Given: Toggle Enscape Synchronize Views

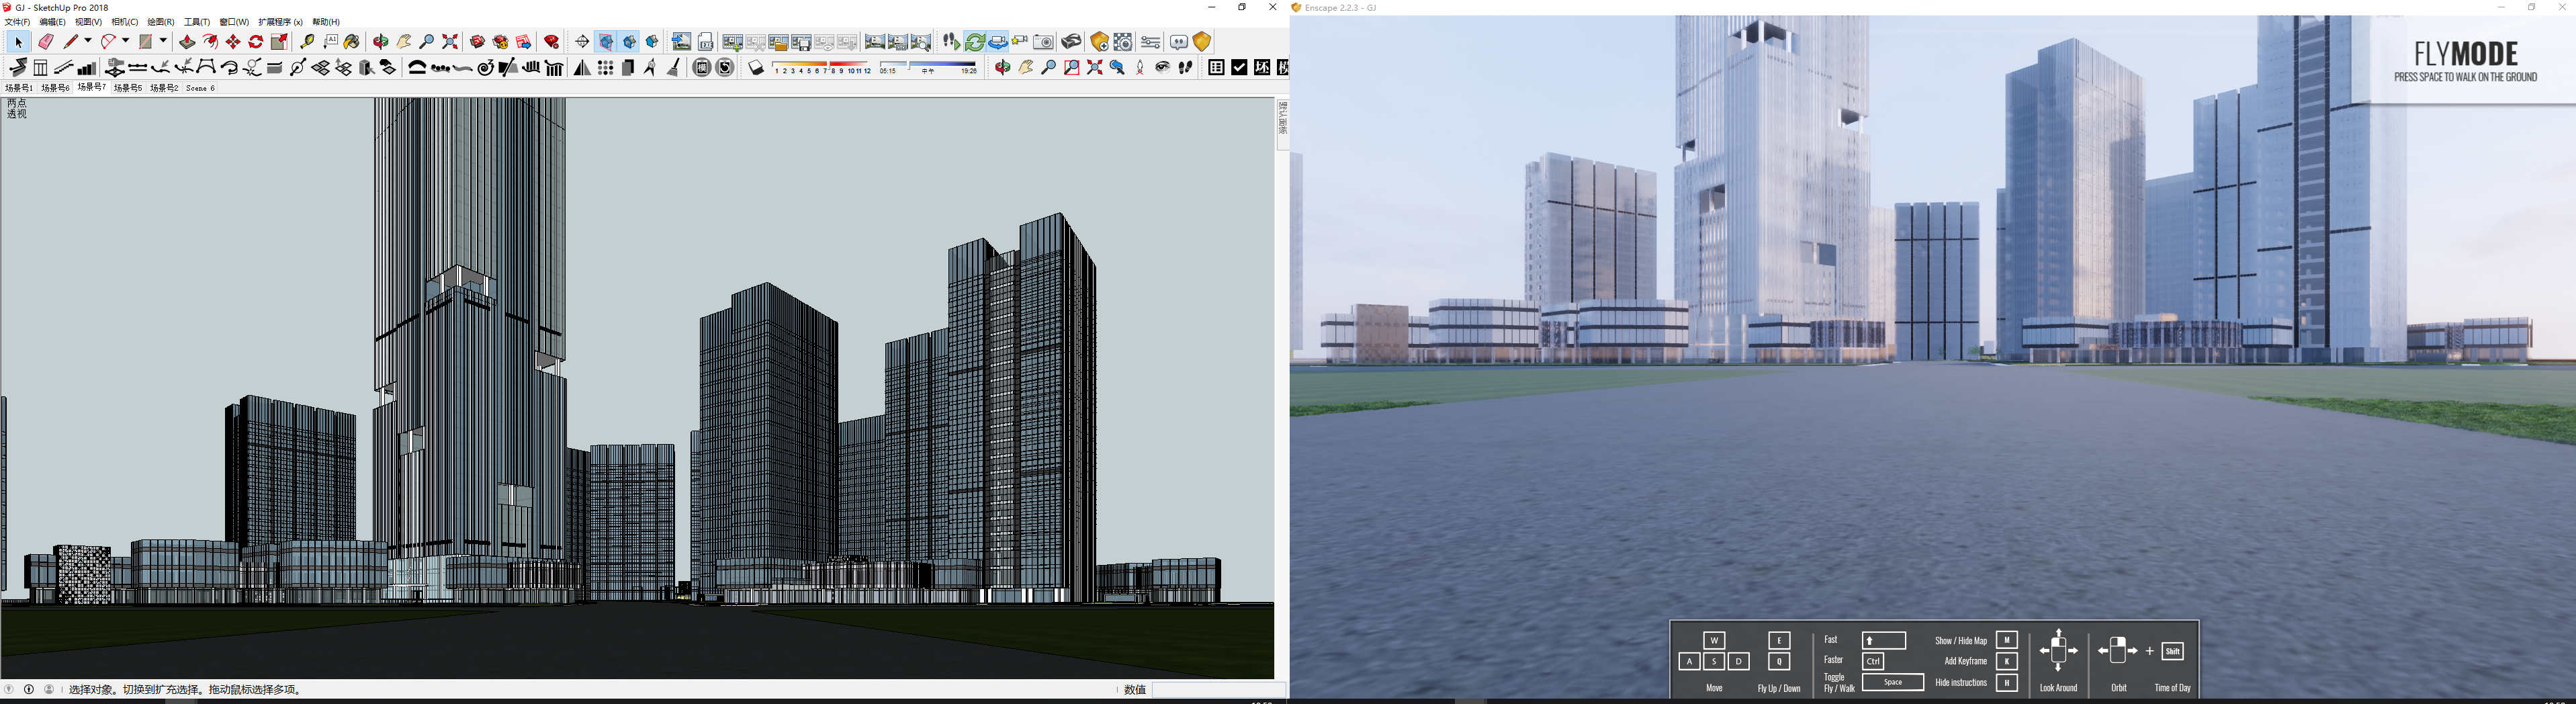Looking at the screenshot, I should coord(998,42).
